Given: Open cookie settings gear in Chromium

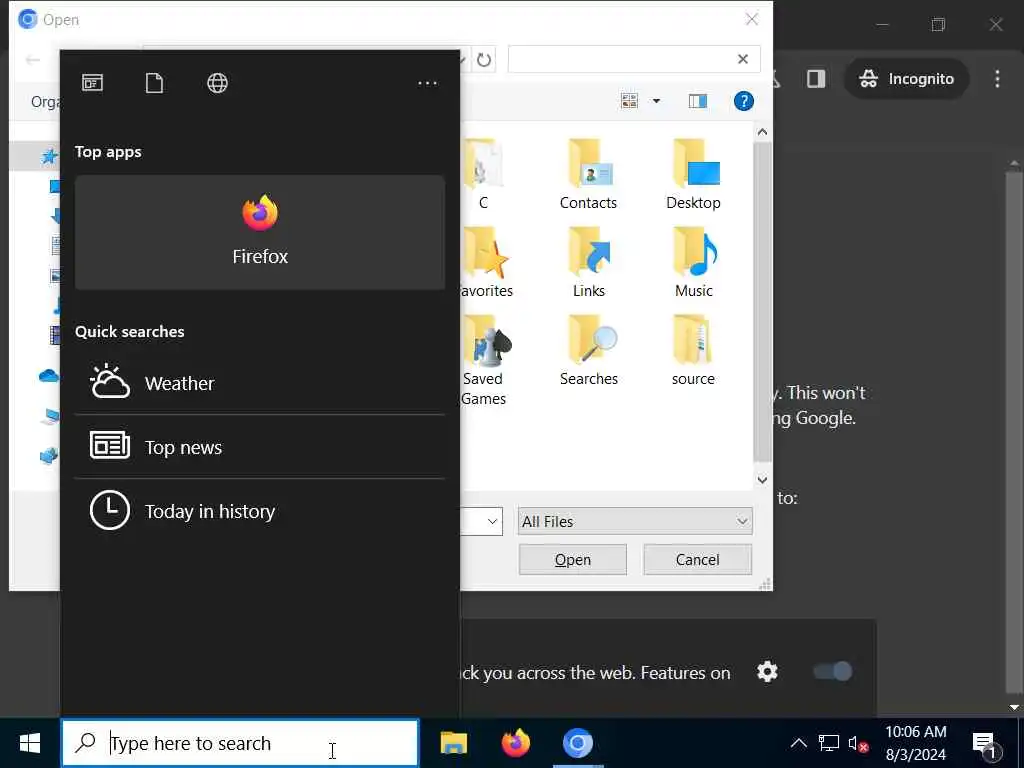Looking at the screenshot, I should click(767, 671).
